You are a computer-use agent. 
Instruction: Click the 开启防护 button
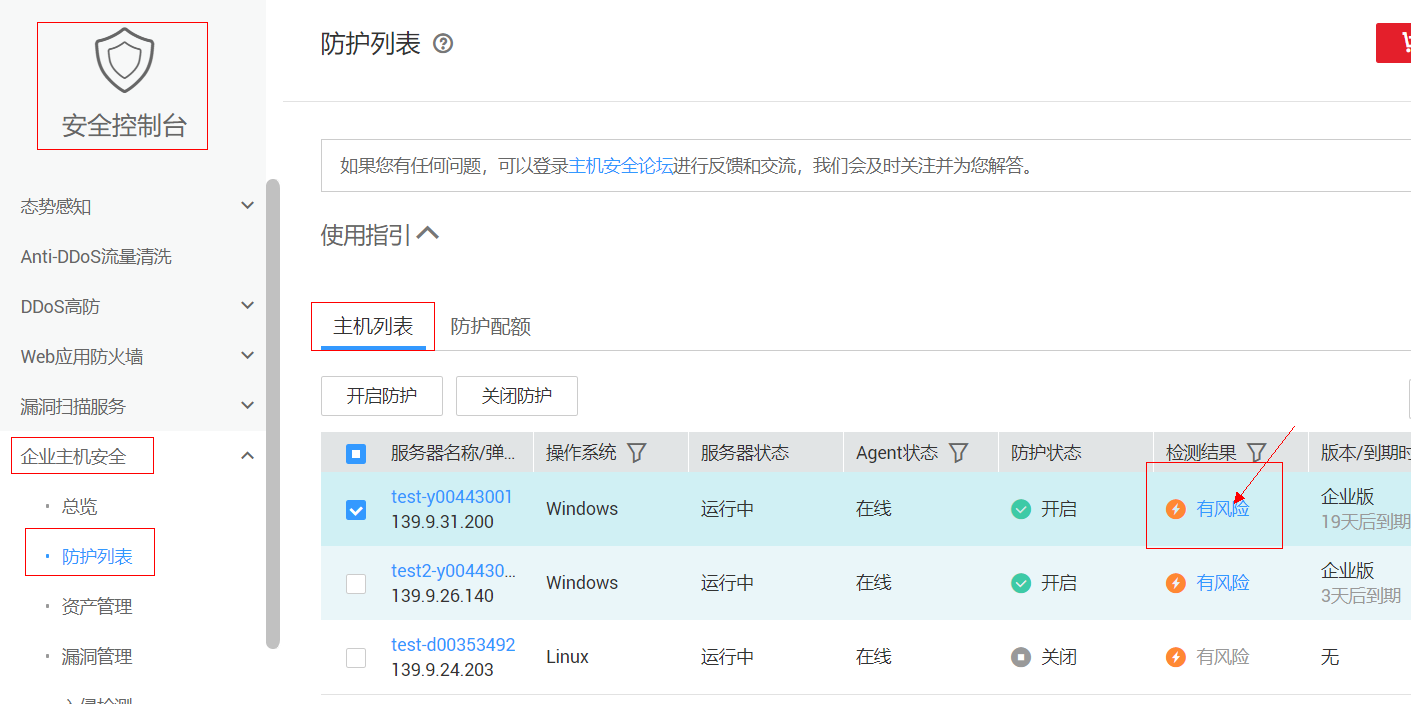pyautogui.click(x=381, y=396)
